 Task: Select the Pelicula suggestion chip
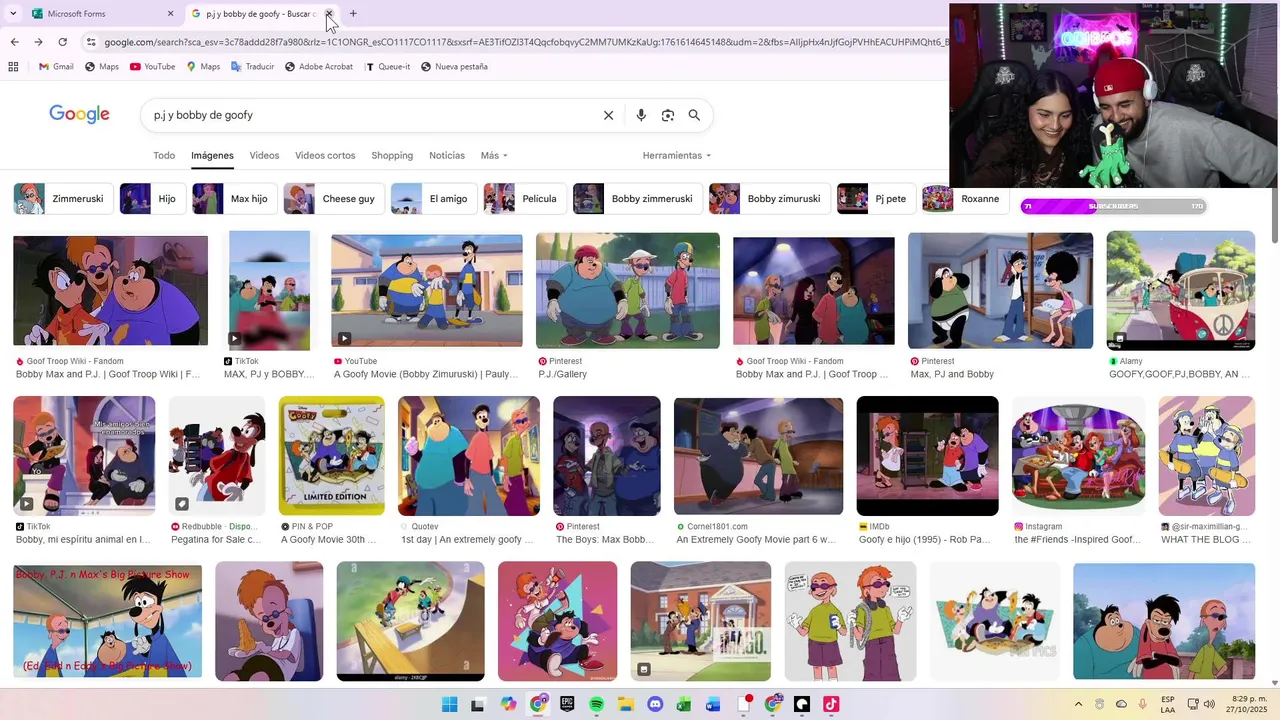click(524, 199)
